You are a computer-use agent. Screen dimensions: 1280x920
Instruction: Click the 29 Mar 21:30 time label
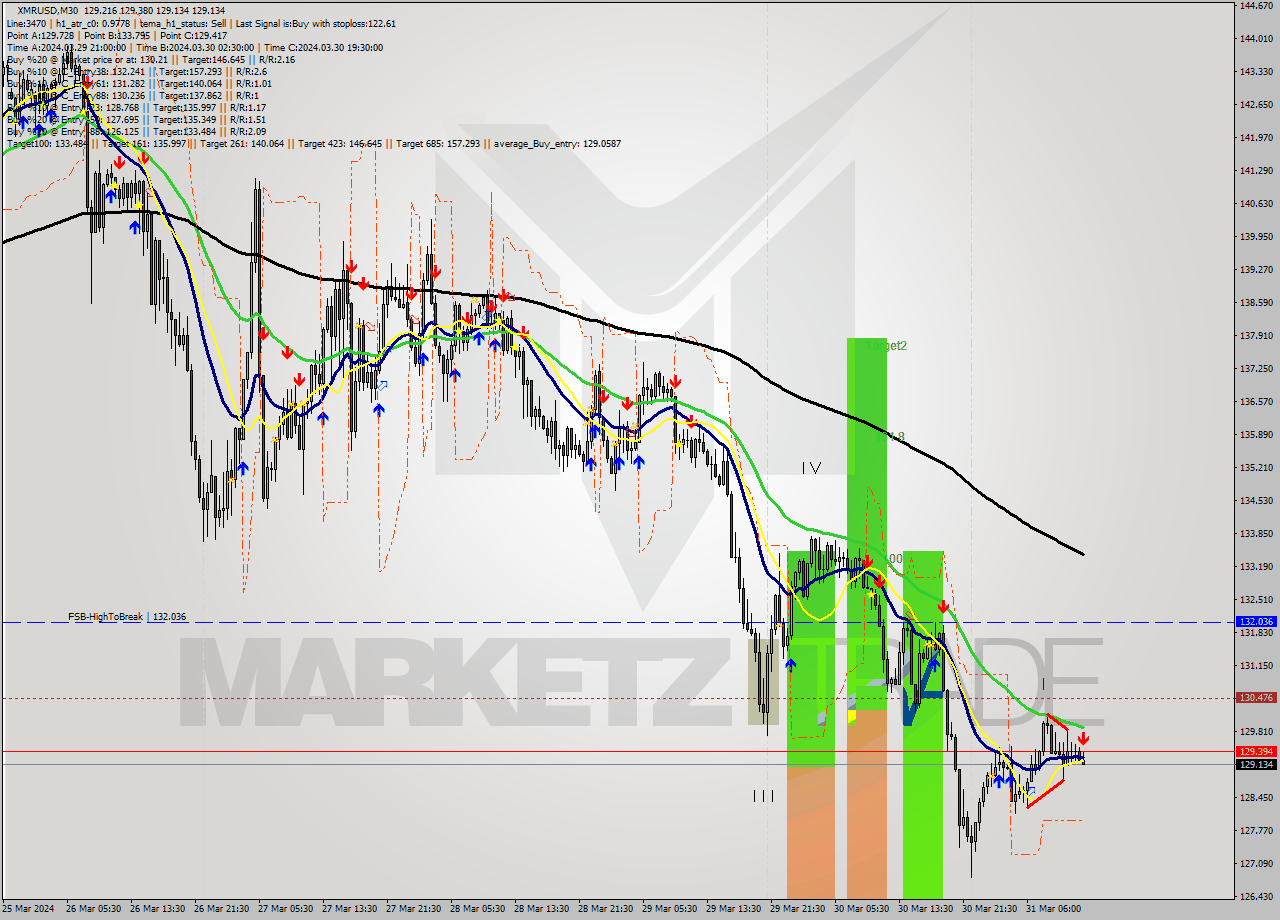point(797,909)
